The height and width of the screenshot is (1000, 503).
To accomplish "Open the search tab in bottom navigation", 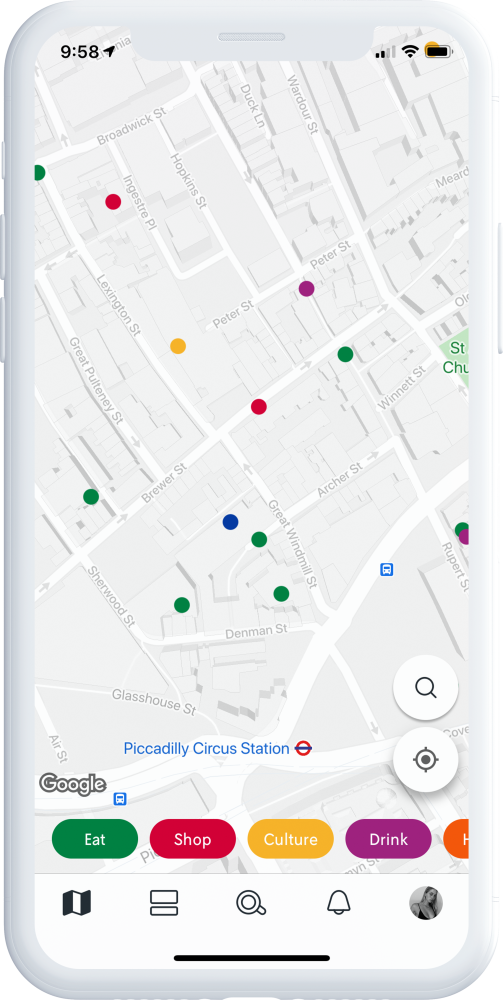I will (x=251, y=903).
